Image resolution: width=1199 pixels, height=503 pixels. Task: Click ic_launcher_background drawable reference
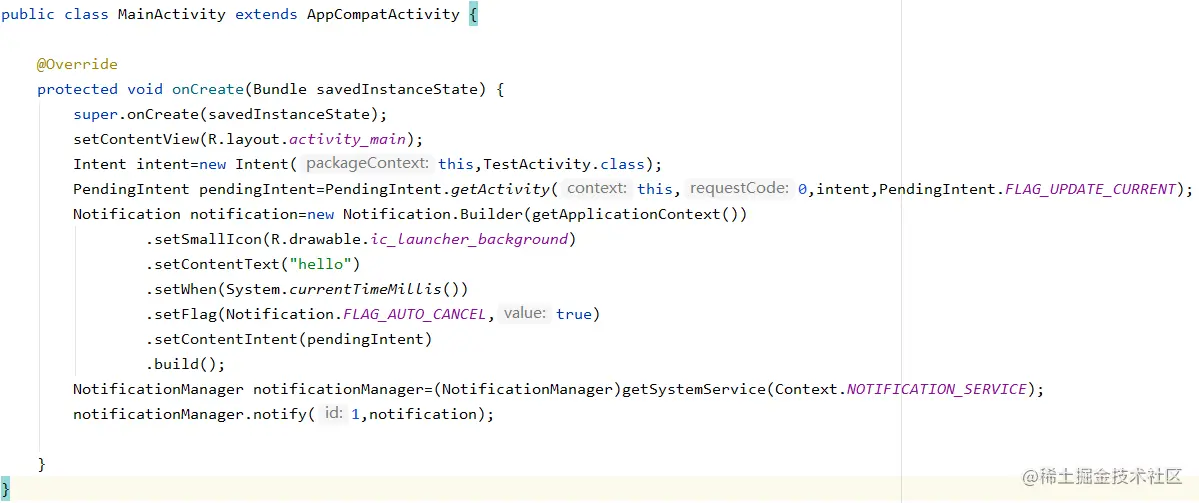469,239
